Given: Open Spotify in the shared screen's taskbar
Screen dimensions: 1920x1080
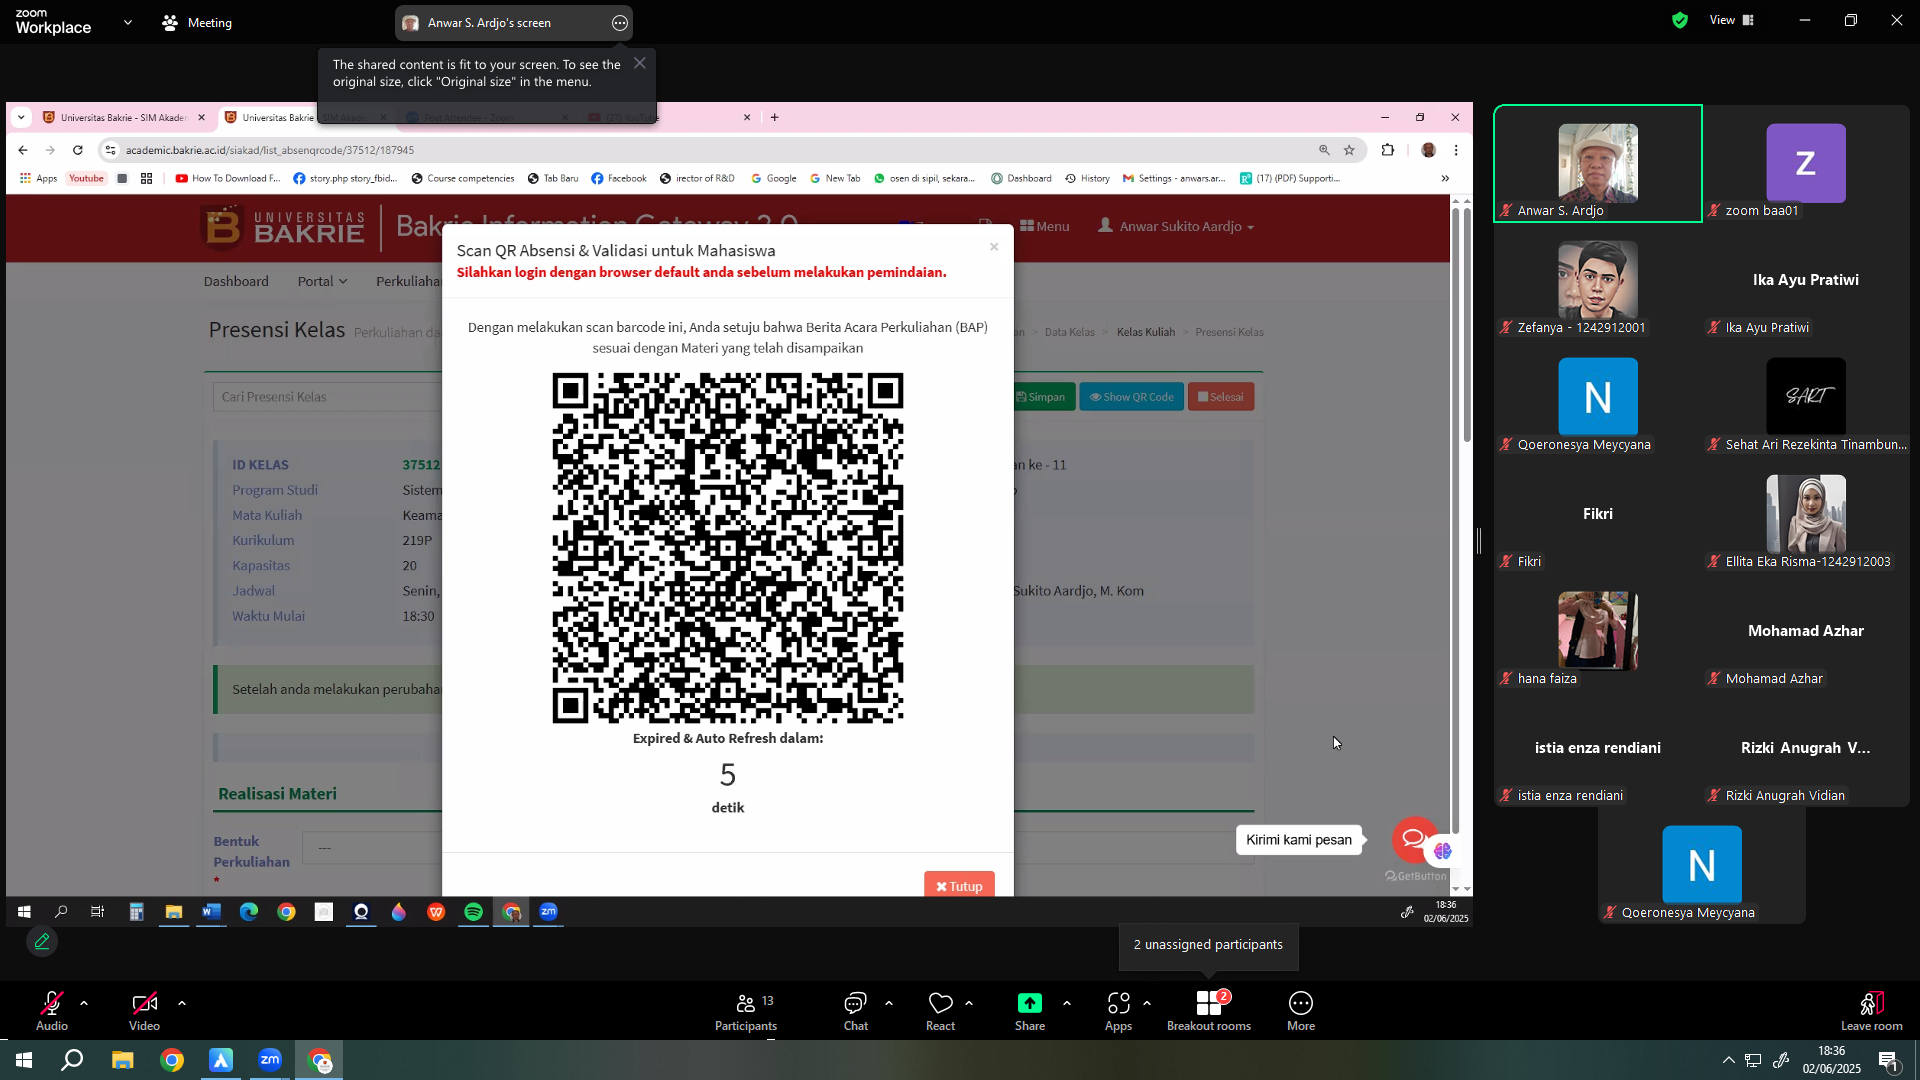Looking at the screenshot, I should point(474,912).
